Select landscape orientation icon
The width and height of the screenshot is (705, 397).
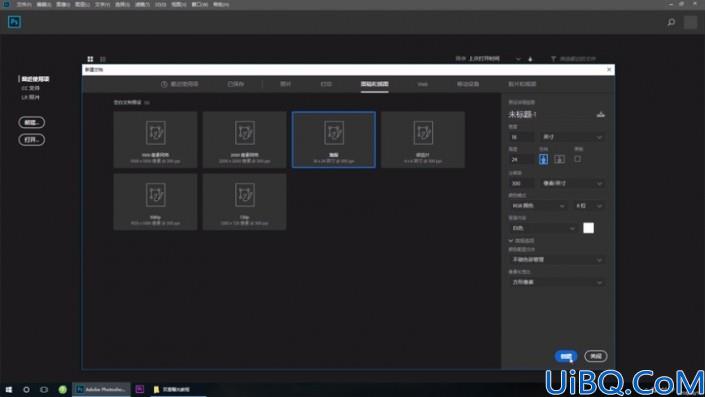[x=559, y=159]
